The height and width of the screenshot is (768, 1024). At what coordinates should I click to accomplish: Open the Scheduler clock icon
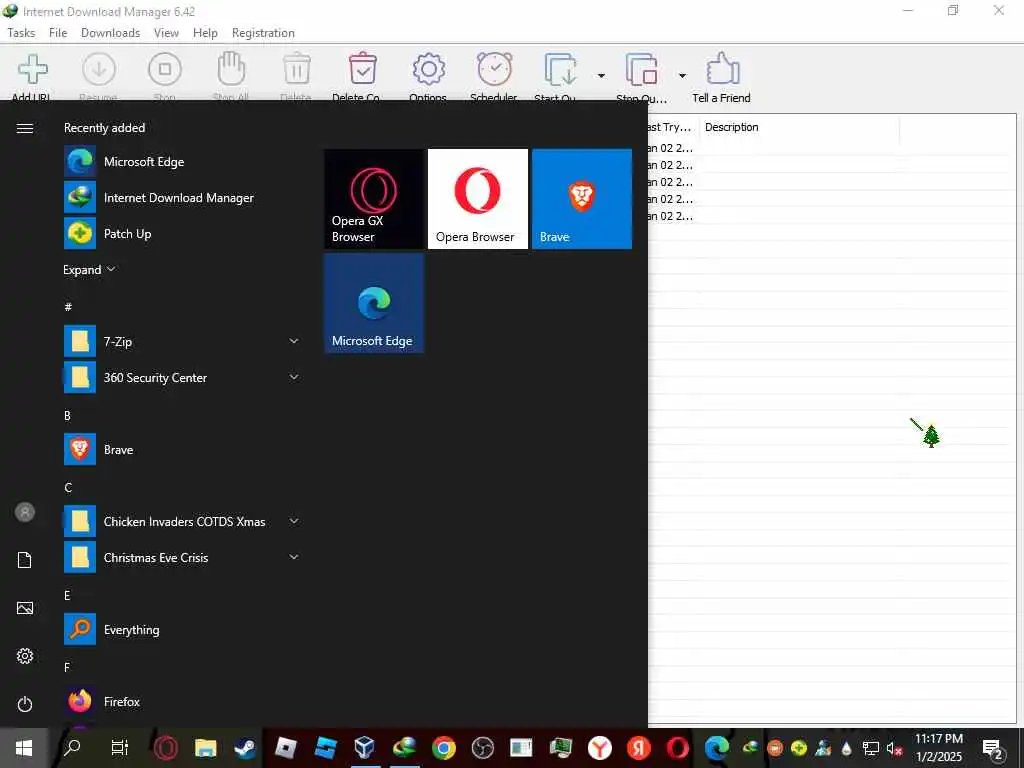(x=494, y=69)
